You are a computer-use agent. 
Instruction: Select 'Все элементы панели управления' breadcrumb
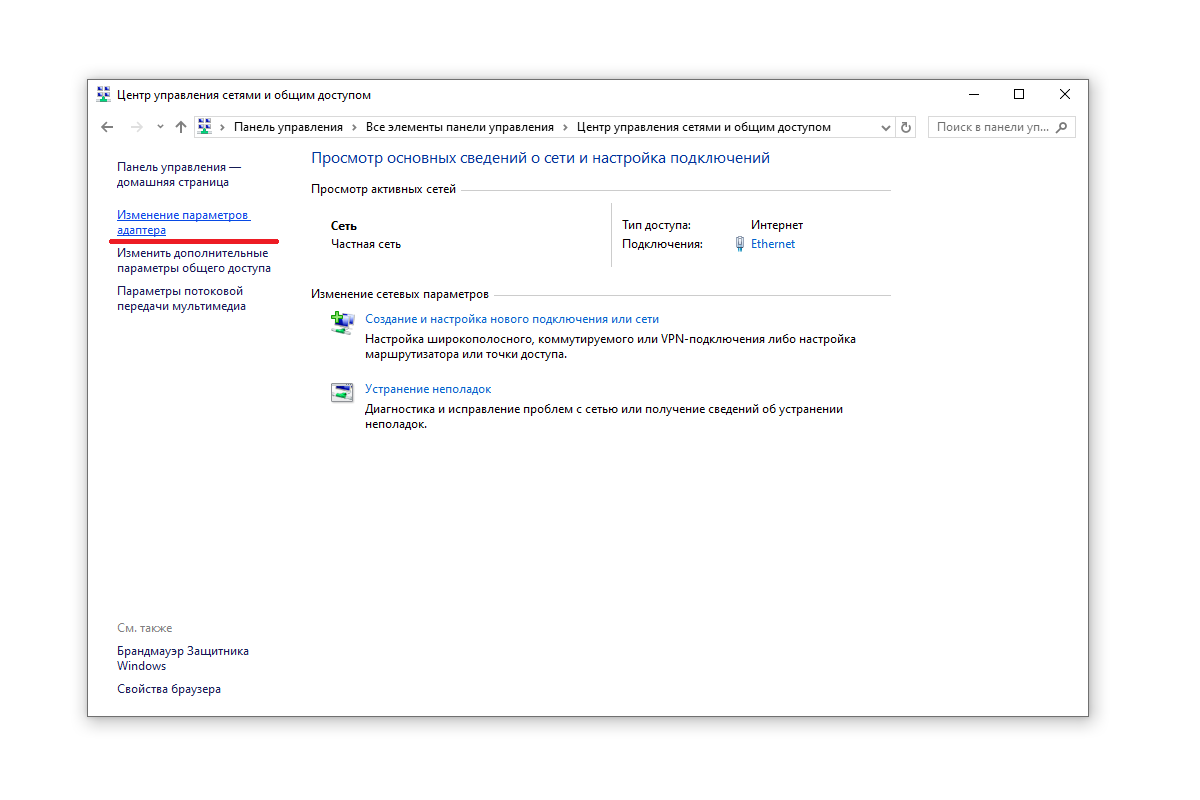click(x=460, y=127)
